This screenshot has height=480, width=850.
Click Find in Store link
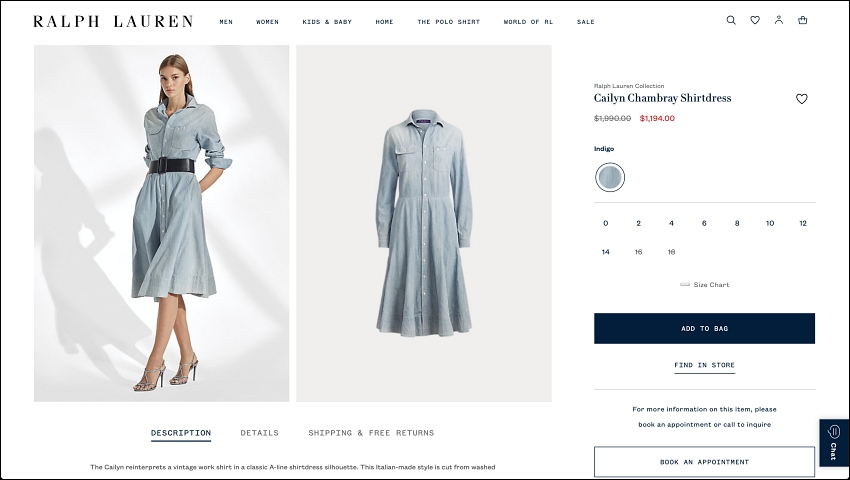coord(704,366)
